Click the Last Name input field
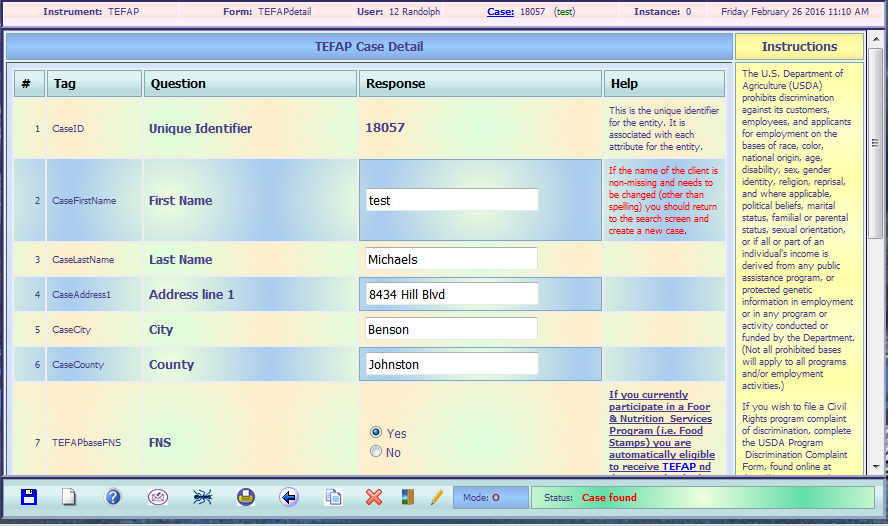 click(452, 259)
